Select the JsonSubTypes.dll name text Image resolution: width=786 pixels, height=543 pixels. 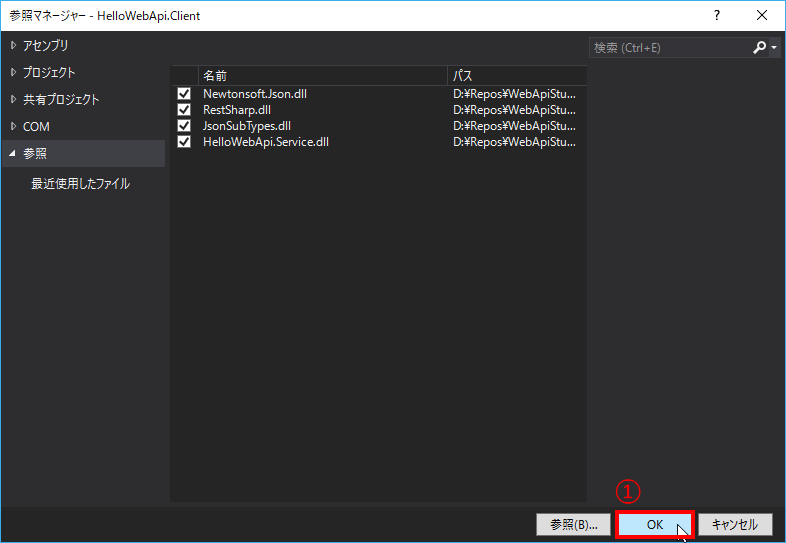pyautogui.click(x=247, y=126)
